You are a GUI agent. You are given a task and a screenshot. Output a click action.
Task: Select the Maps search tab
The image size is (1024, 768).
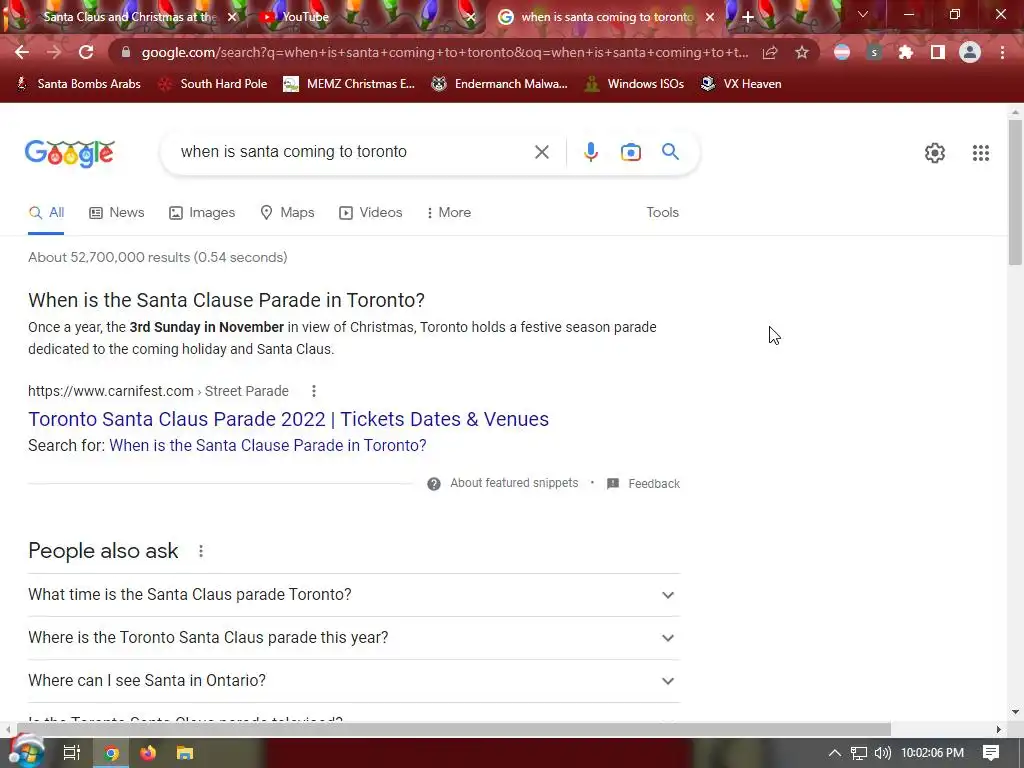pos(287,213)
